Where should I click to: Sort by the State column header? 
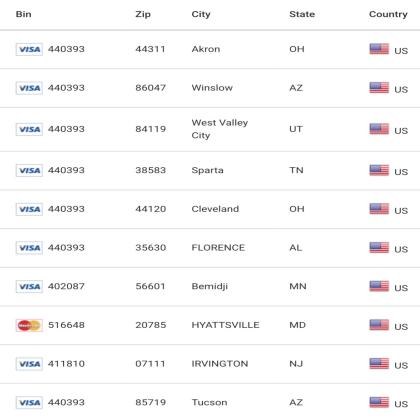[x=302, y=14]
